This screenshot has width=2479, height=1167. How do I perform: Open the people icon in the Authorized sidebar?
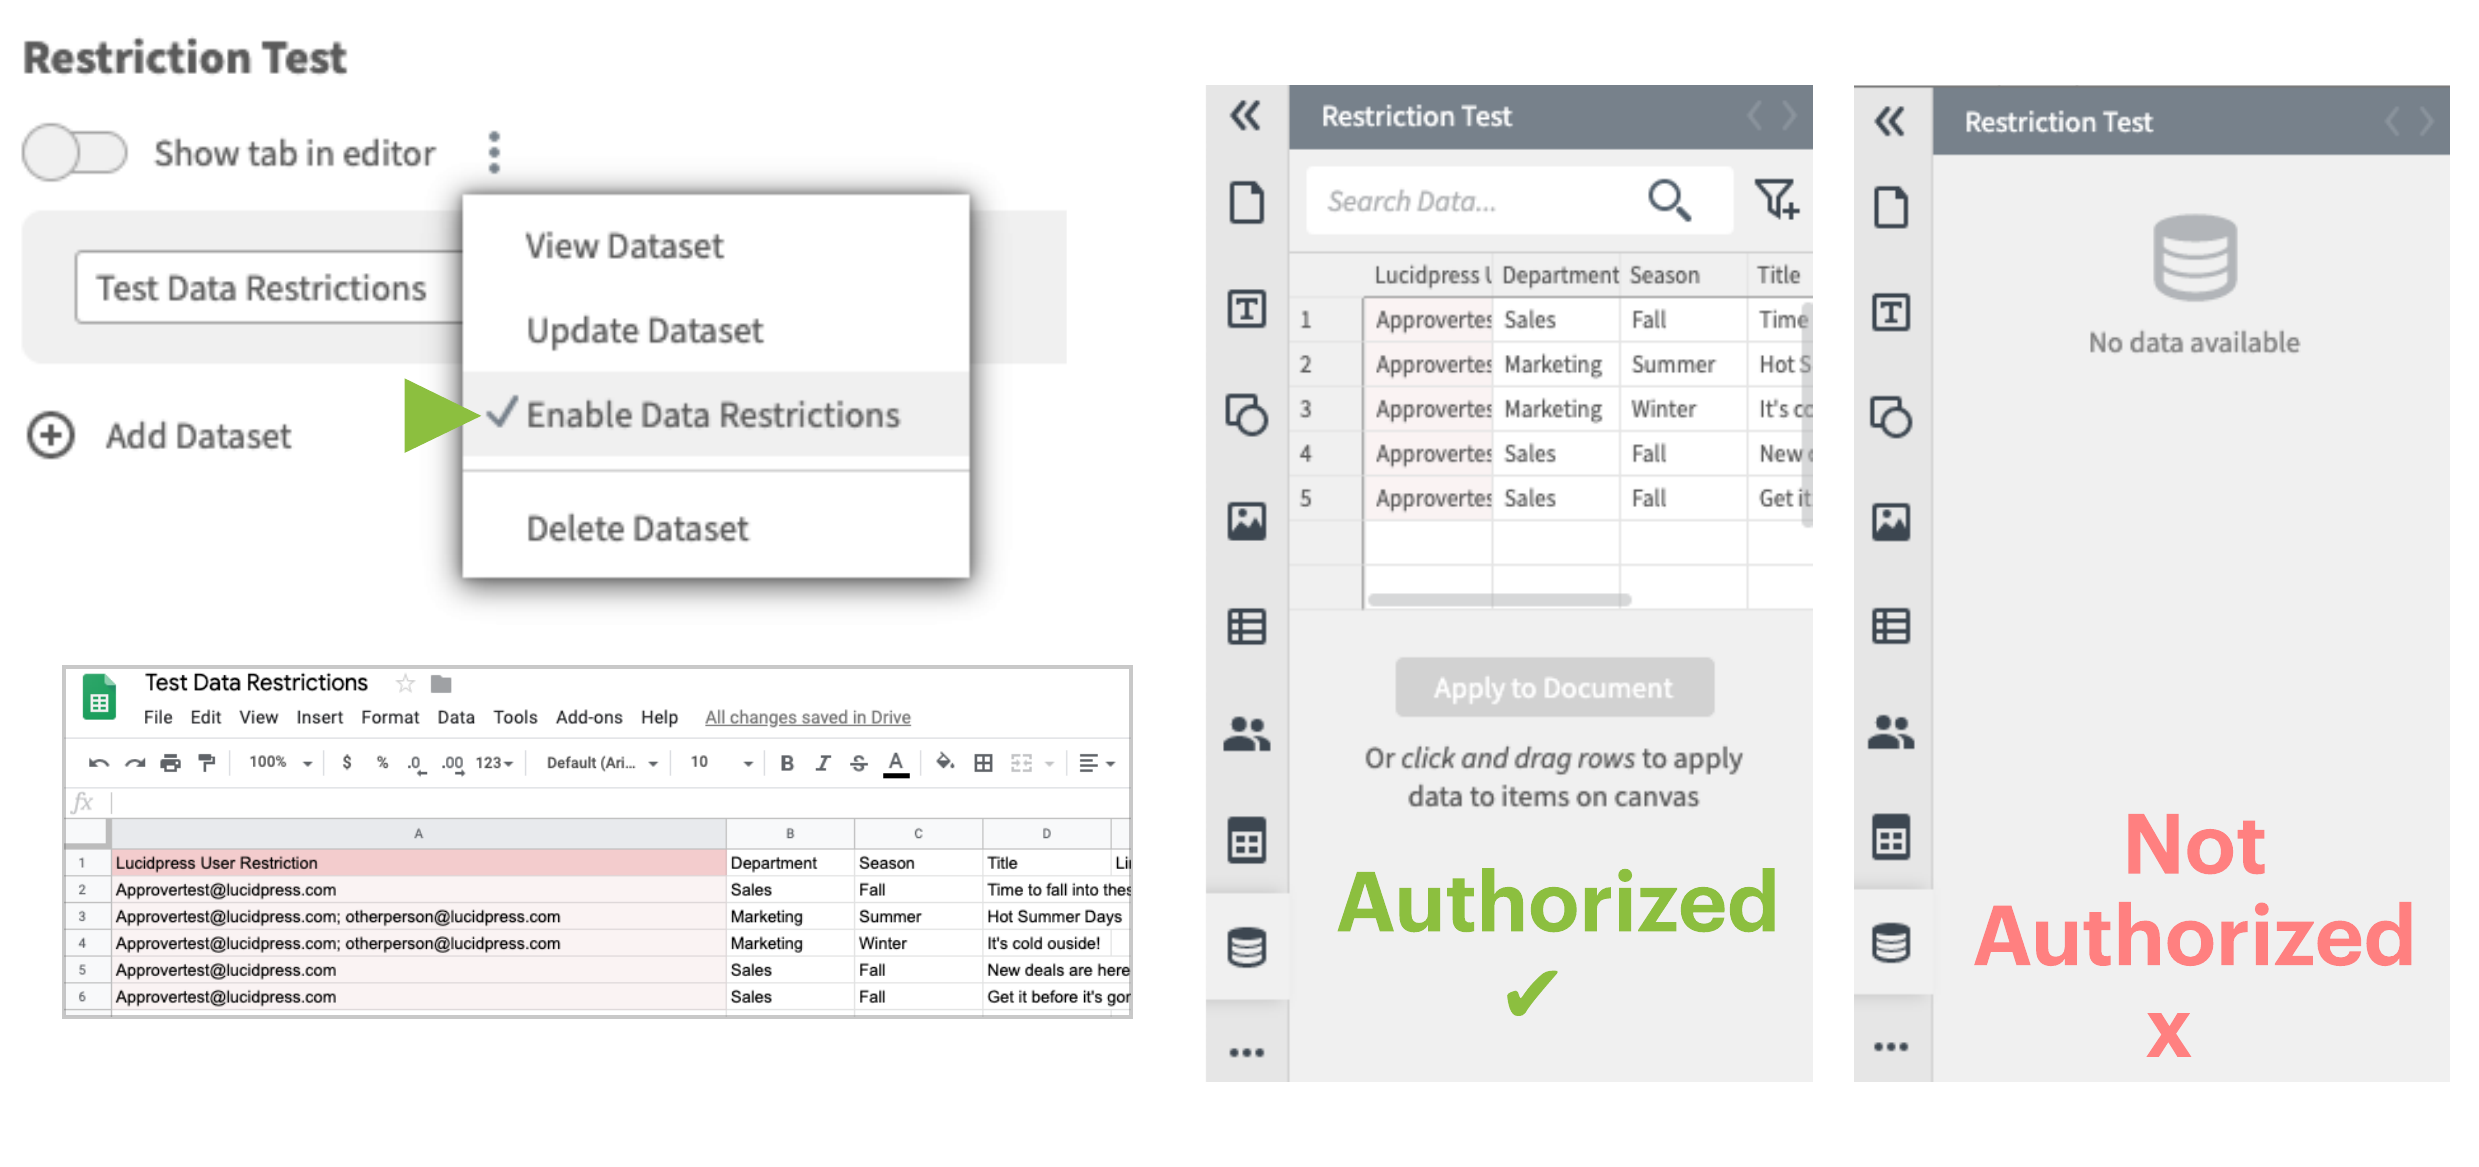1246,734
